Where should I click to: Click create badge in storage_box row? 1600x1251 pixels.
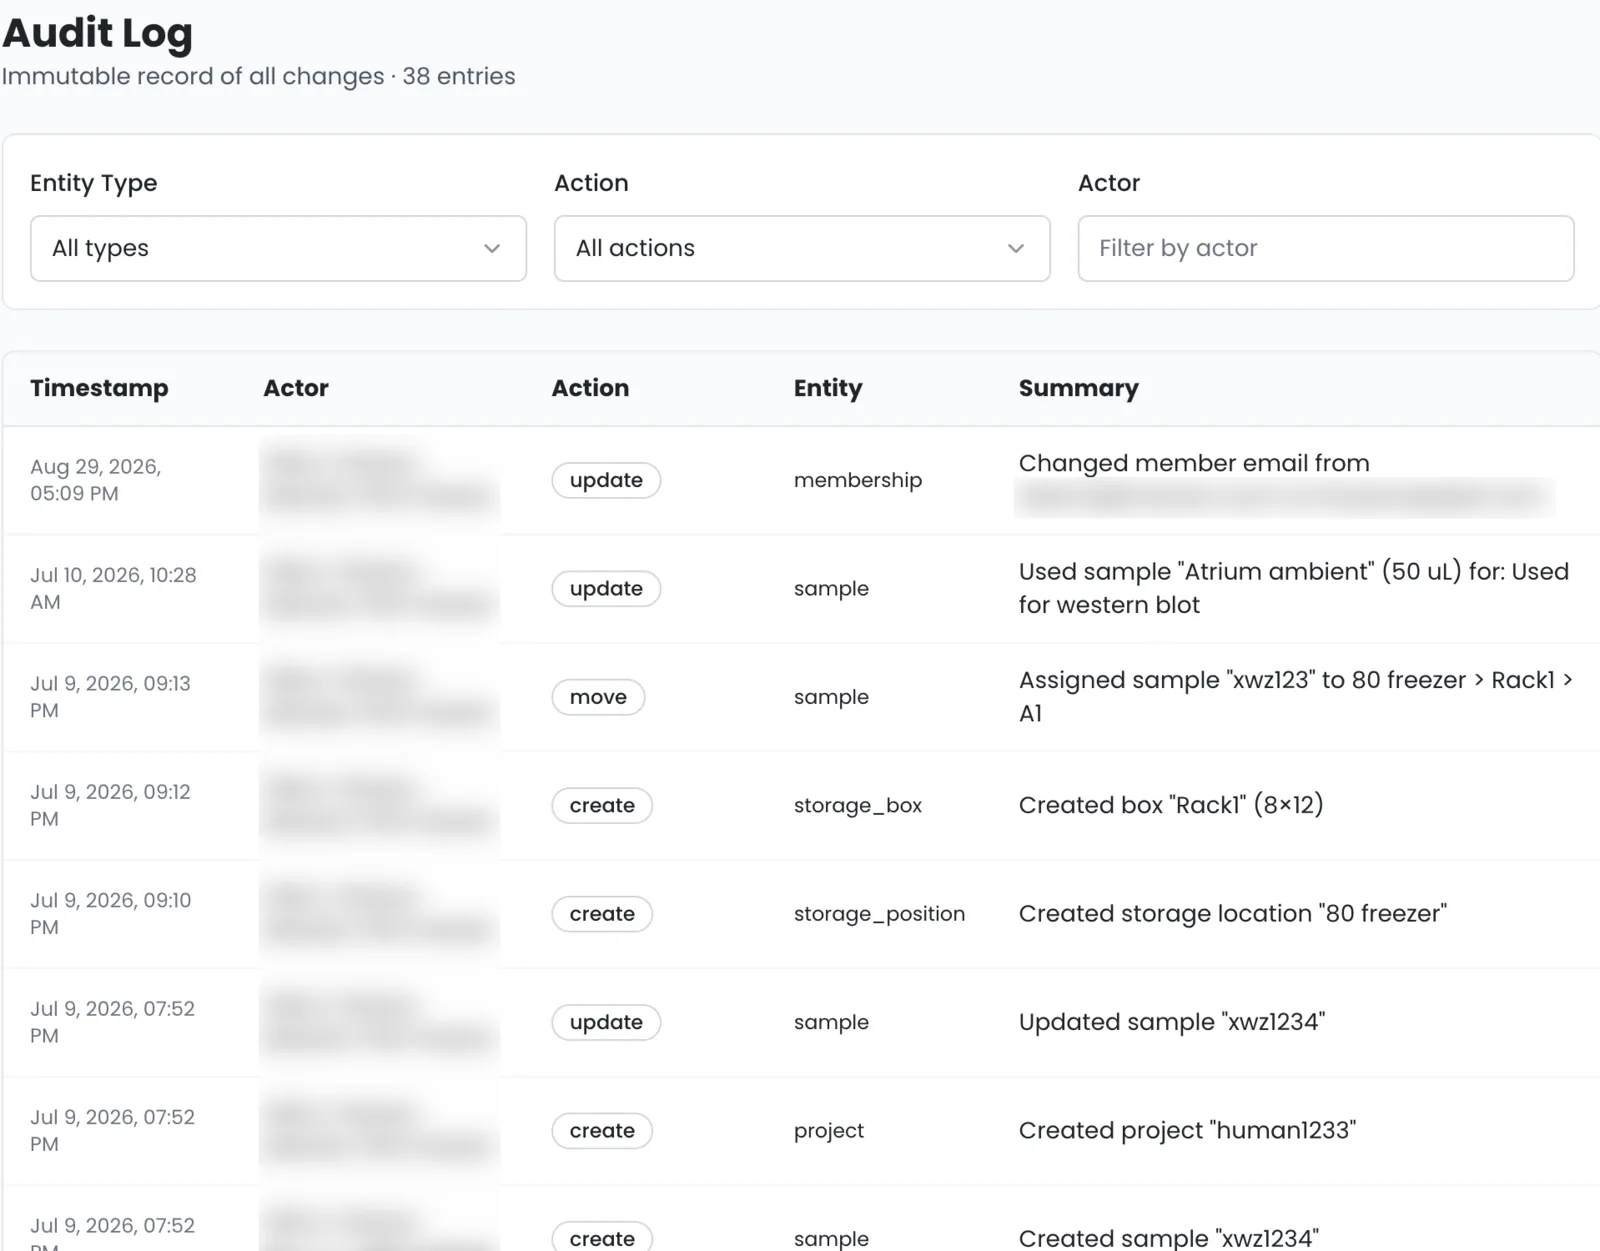(x=602, y=806)
